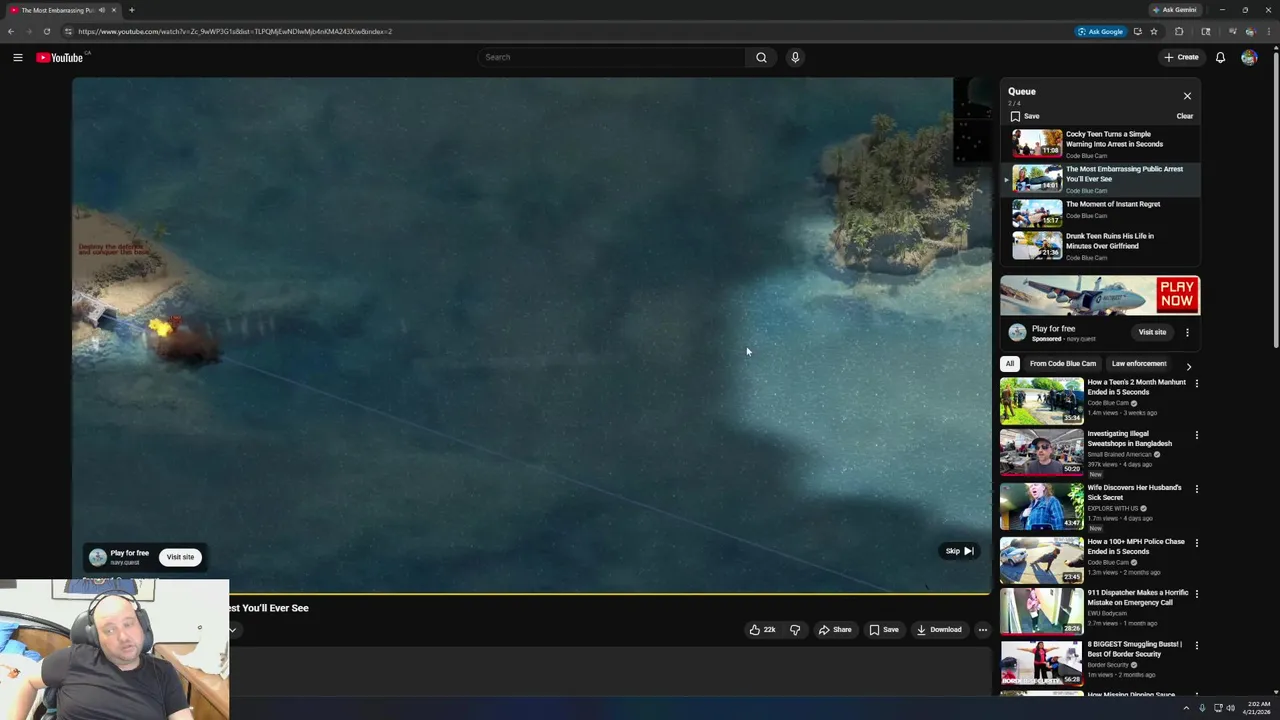The image size is (1280, 720).
Task: Select the From Code Blue Cam chip
Action: point(1063,364)
